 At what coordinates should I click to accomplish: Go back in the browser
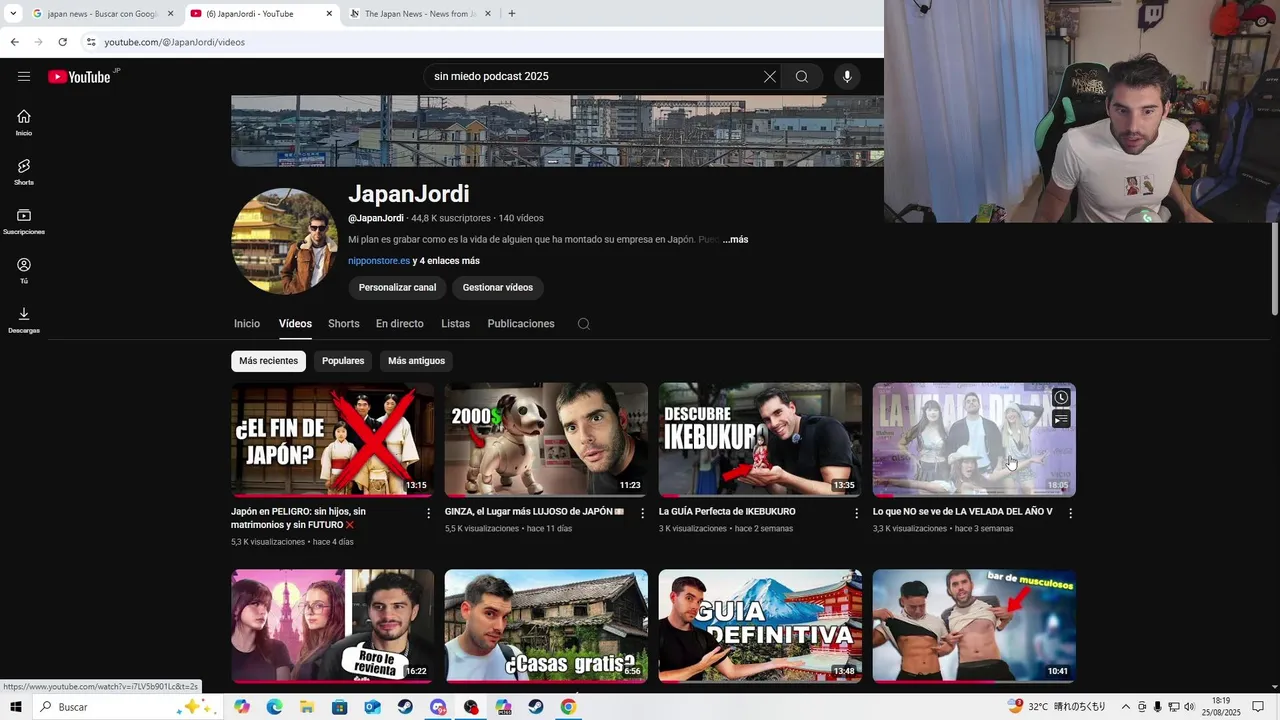click(14, 42)
